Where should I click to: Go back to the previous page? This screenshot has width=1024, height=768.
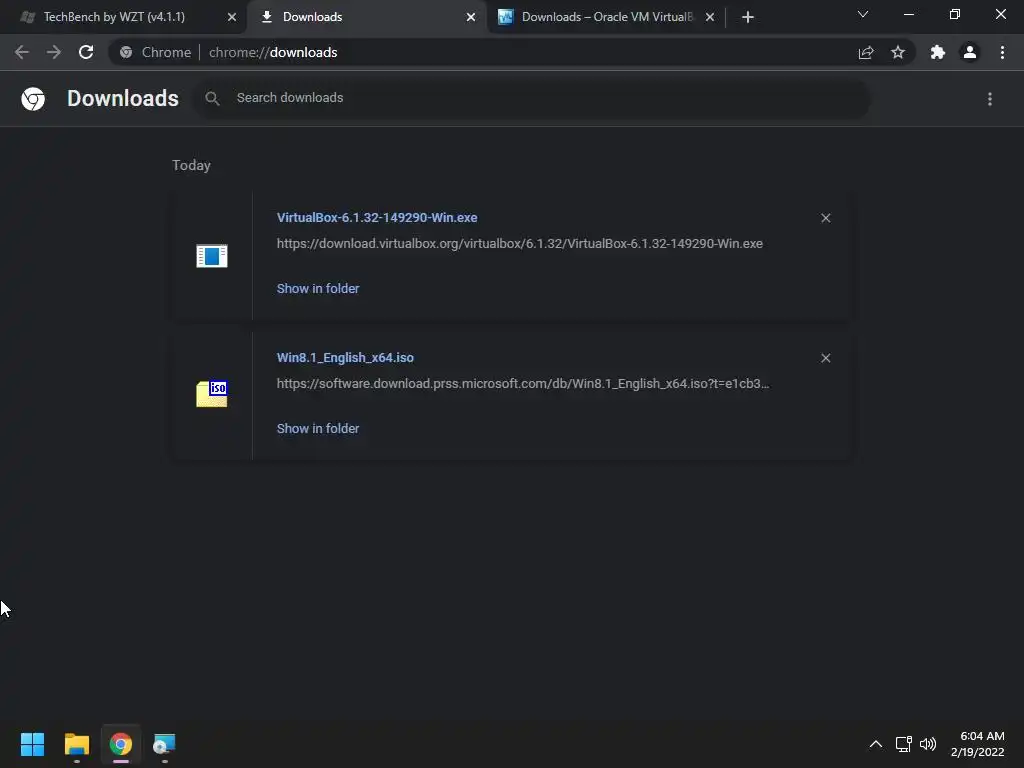tap(22, 52)
